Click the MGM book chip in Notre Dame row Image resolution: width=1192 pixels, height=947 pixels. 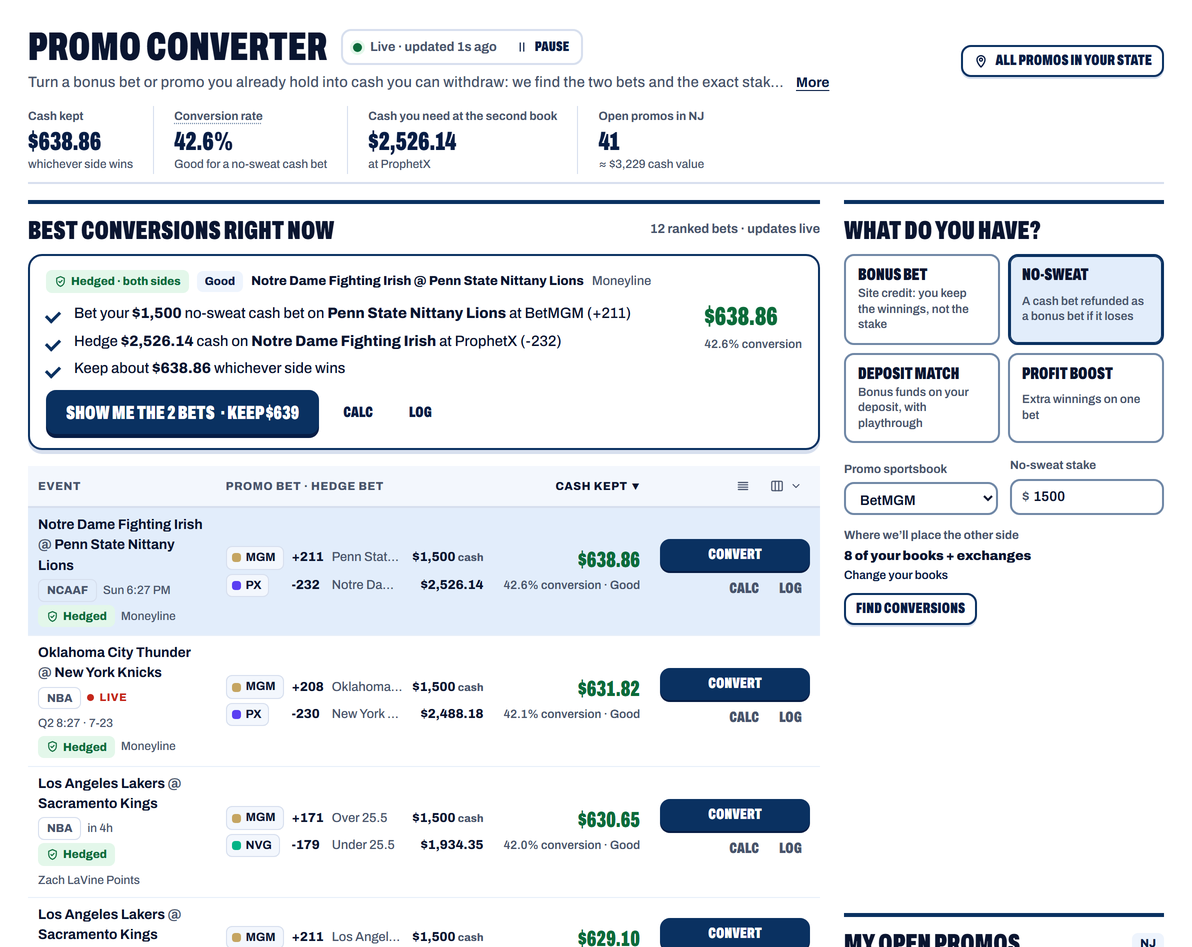tap(255, 557)
